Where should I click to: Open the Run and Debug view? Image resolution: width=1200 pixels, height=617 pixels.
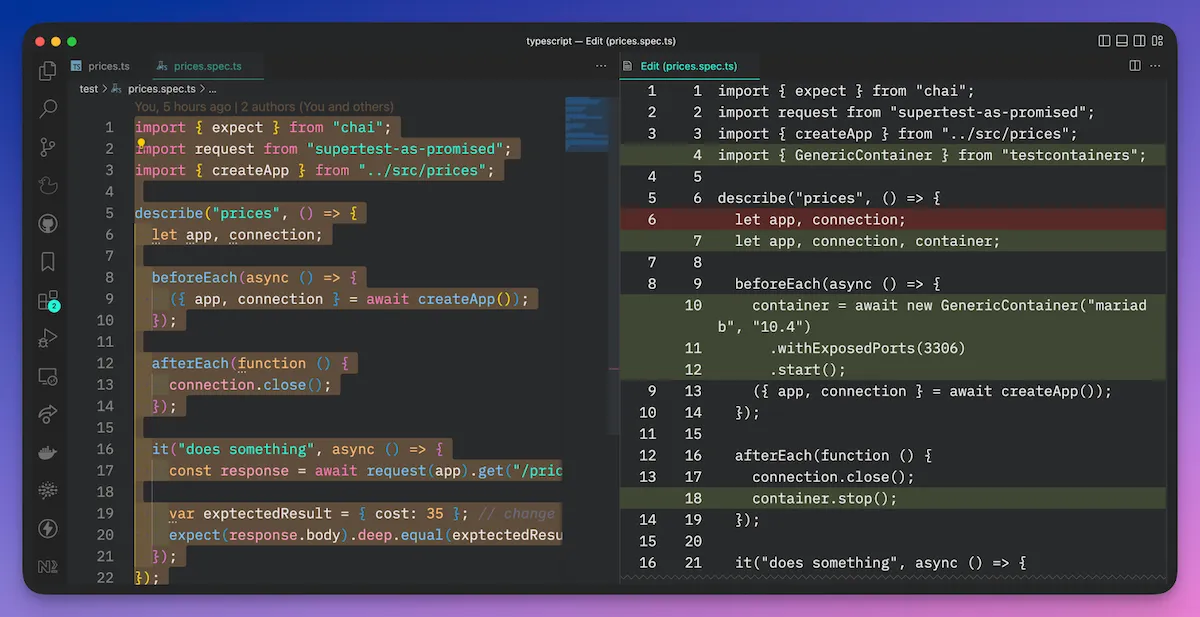click(x=47, y=338)
